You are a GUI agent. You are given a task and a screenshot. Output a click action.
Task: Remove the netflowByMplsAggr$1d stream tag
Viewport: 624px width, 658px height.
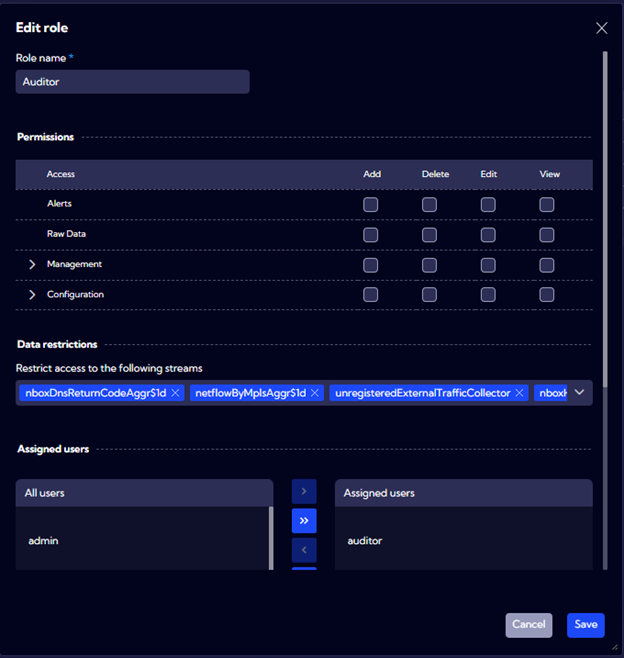pyautogui.click(x=315, y=393)
